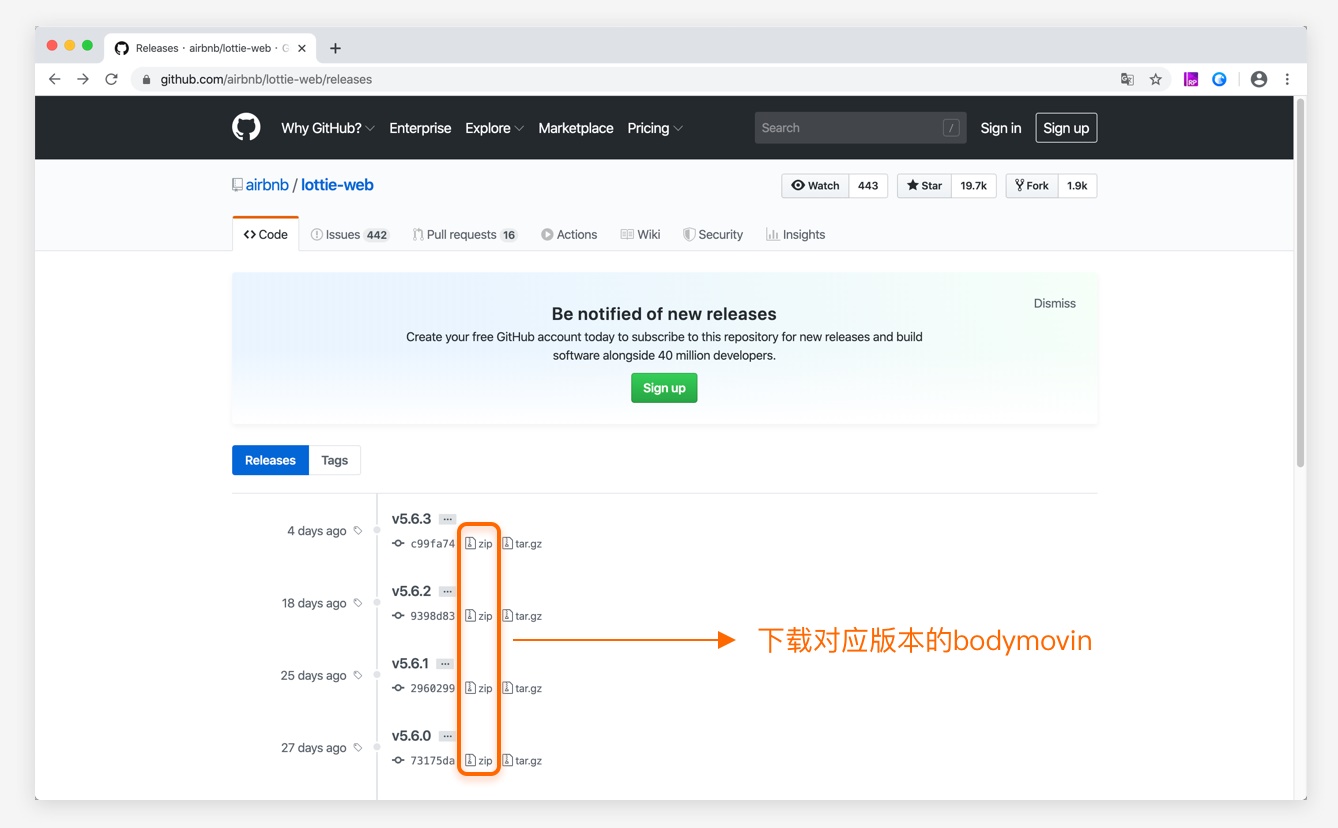Screen dimensions: 1338x828
Task: Go to the Pull requests tab
Action: click(464, 235)
